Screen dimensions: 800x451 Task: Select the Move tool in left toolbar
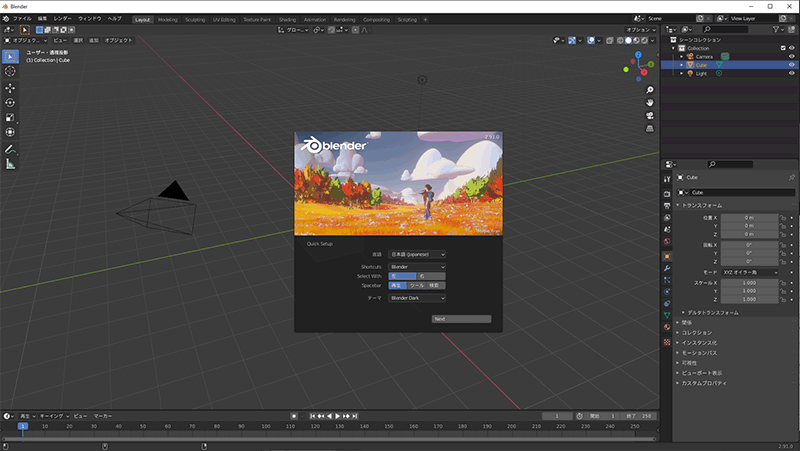click(10, 88)
